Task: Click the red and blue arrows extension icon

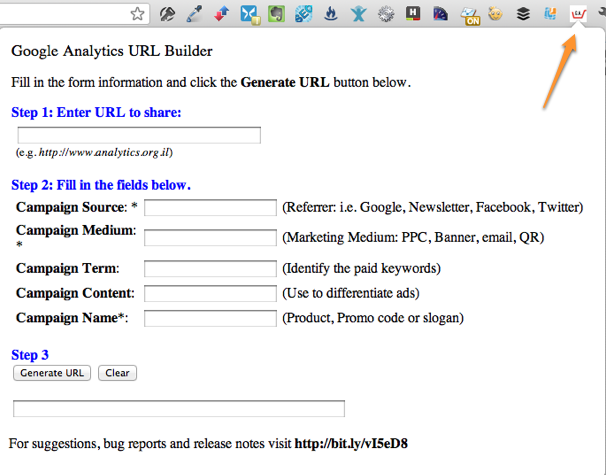Action: pos(220,14)
